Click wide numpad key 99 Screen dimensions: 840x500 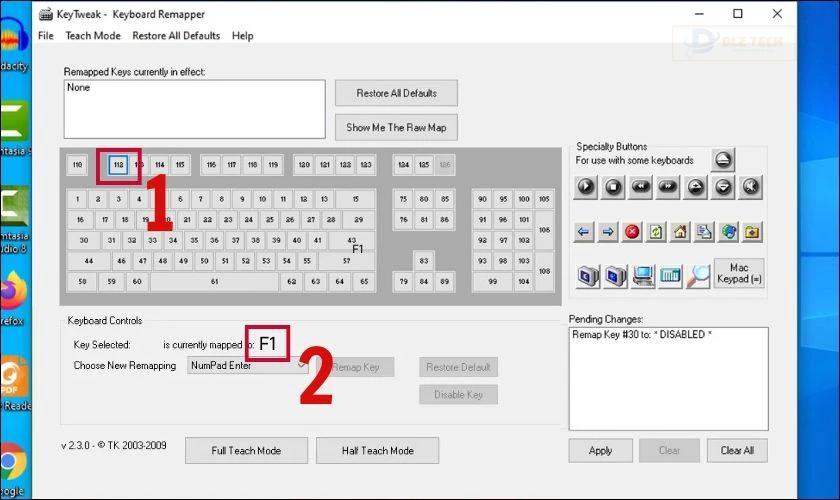tap(492, 282)
